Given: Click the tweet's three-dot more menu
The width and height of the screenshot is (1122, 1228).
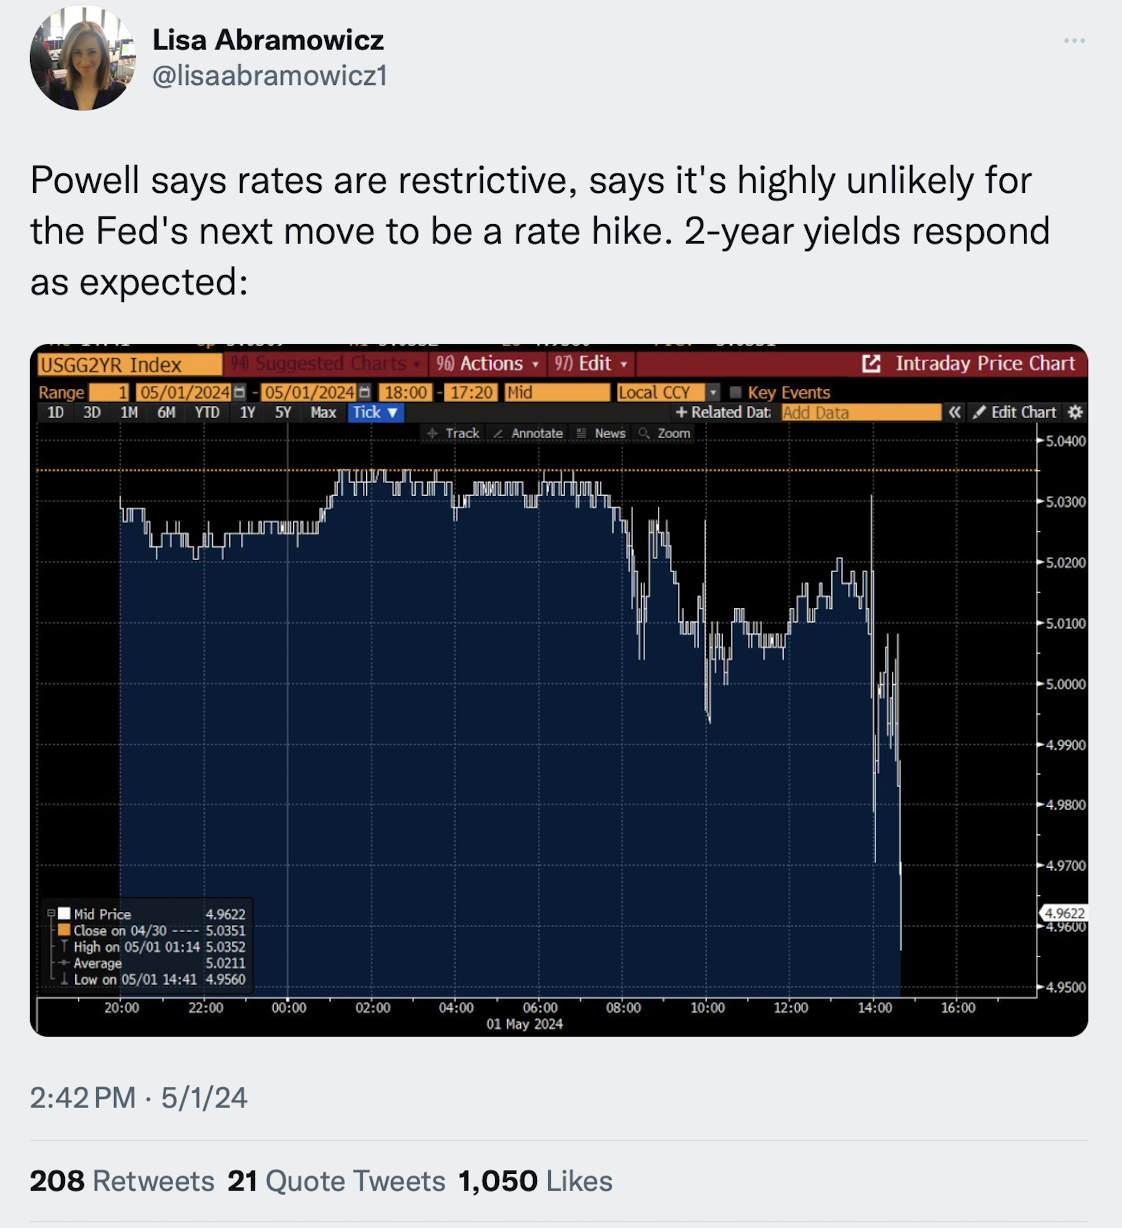Looking at the screenshot, I should click(1074, 41).
